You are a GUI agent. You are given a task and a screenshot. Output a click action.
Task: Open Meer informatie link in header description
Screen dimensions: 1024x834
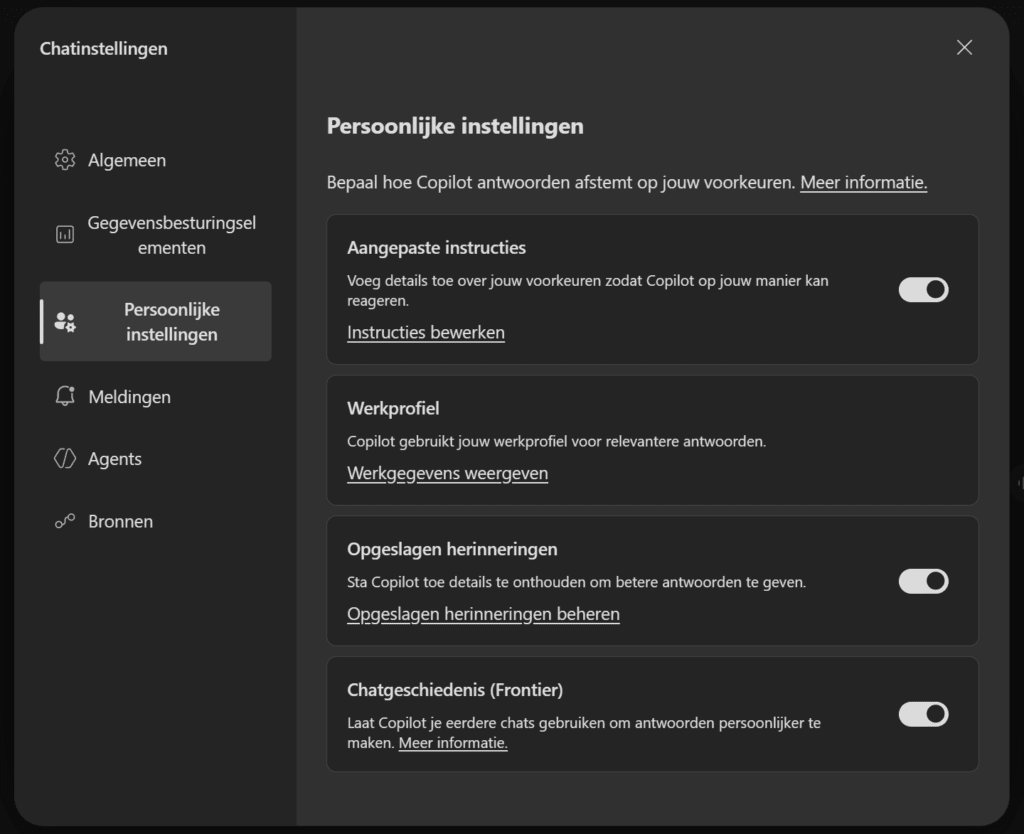point(863,182)
